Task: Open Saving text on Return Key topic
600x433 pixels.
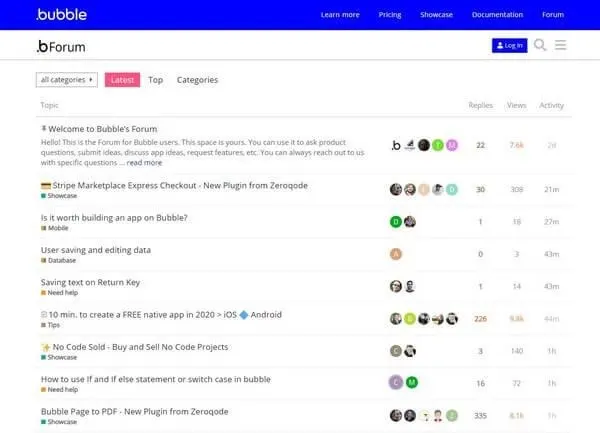Action: tap(90, 282)
